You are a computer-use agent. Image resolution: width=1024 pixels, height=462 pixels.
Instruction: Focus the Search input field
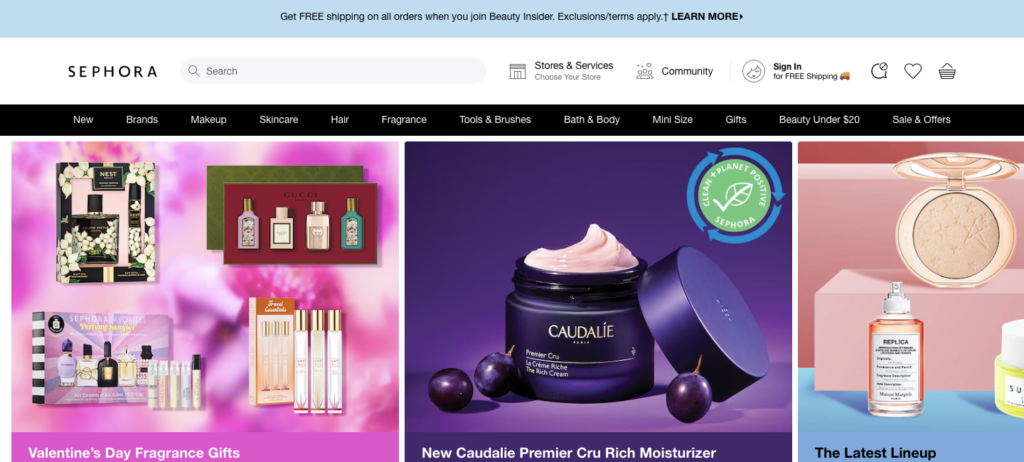(x=333, y=71)
